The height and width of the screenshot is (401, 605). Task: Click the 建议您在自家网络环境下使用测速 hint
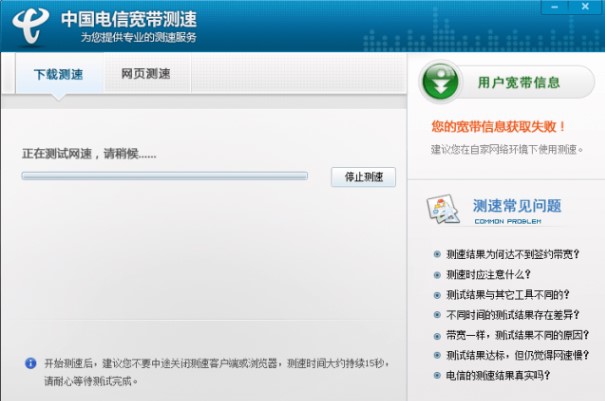coord(507,149)
